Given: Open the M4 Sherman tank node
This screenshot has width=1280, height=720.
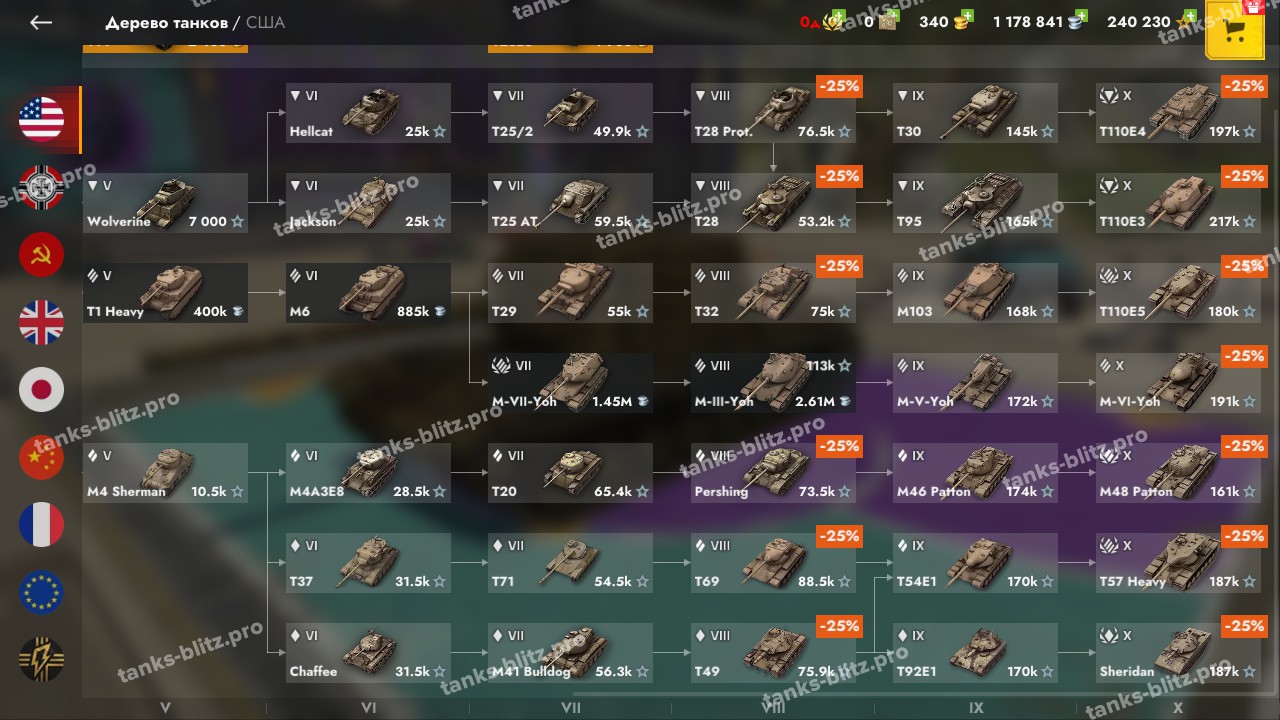Looking at the screenshot, I should pos(165,473).
